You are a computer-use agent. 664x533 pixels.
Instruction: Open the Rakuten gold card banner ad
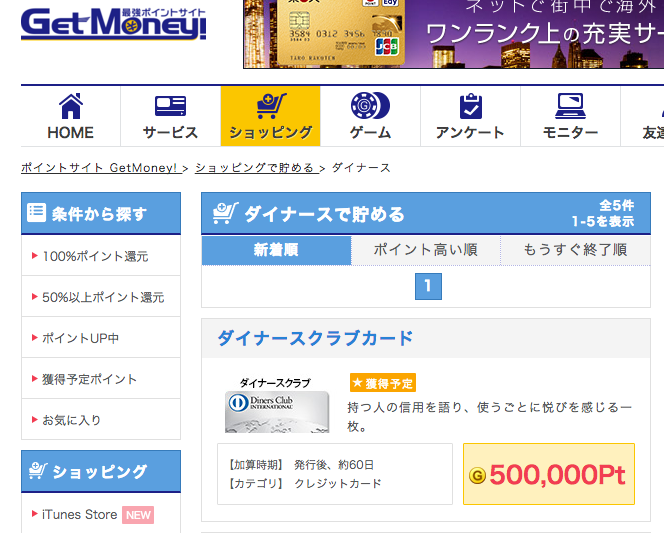(454, 34)
